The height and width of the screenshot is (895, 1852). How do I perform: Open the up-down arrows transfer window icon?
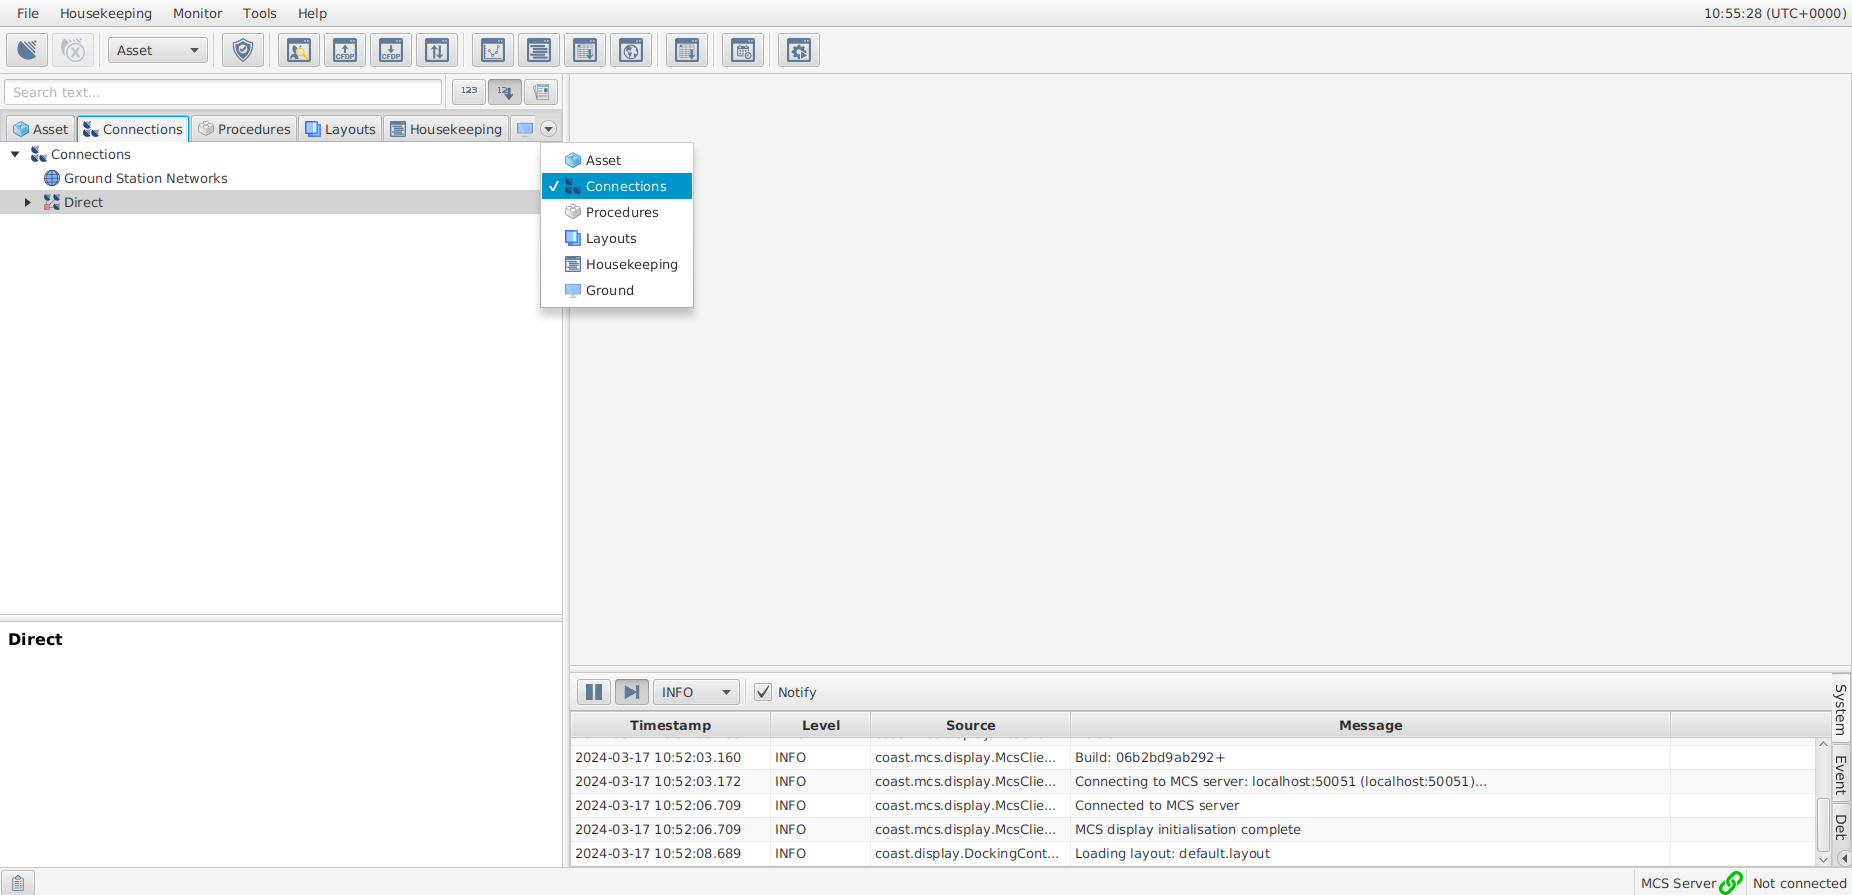[x=437, y=50]
